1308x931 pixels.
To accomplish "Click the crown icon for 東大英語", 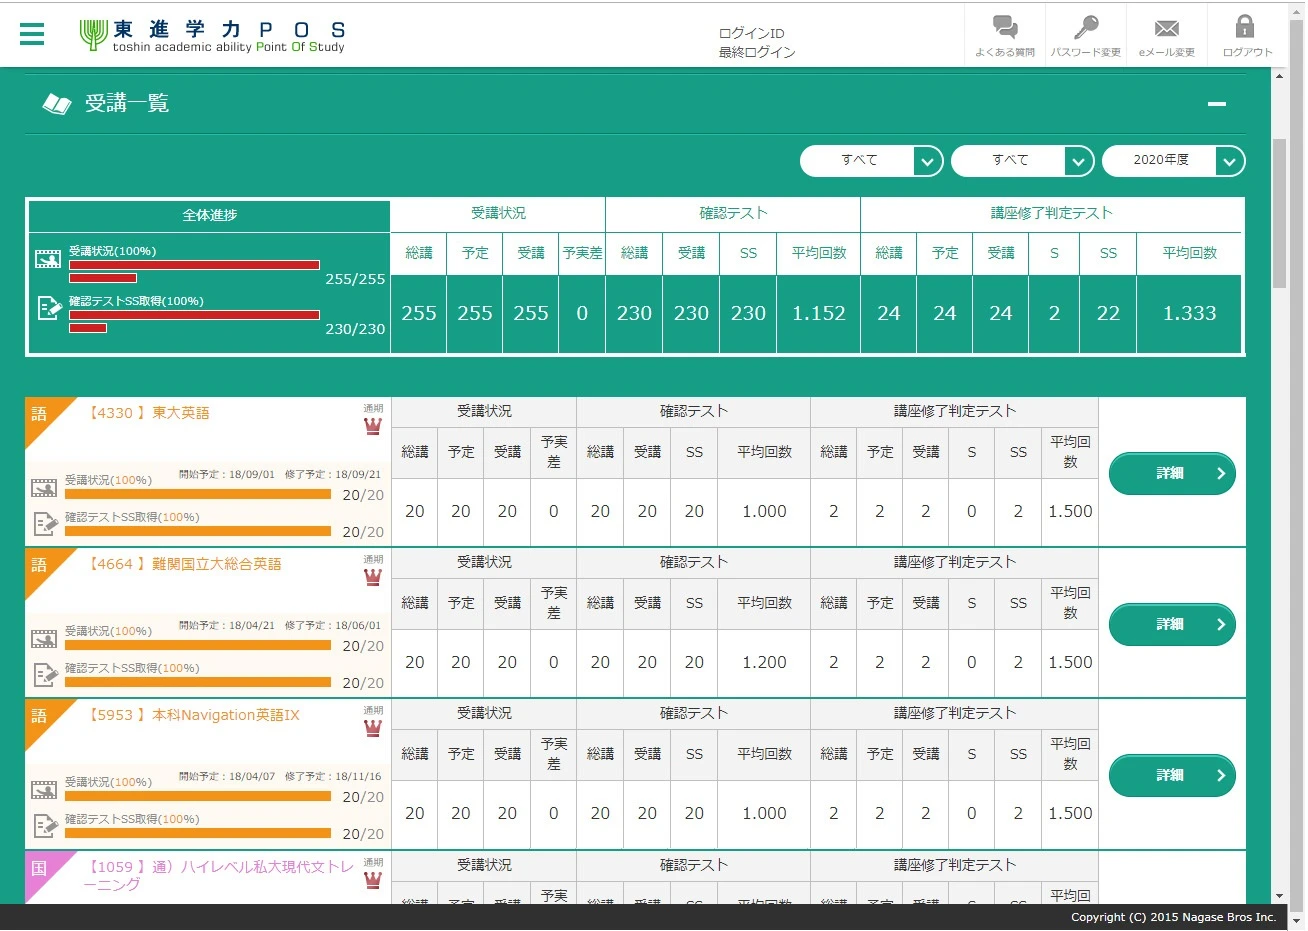I will (x=373, y=427).
